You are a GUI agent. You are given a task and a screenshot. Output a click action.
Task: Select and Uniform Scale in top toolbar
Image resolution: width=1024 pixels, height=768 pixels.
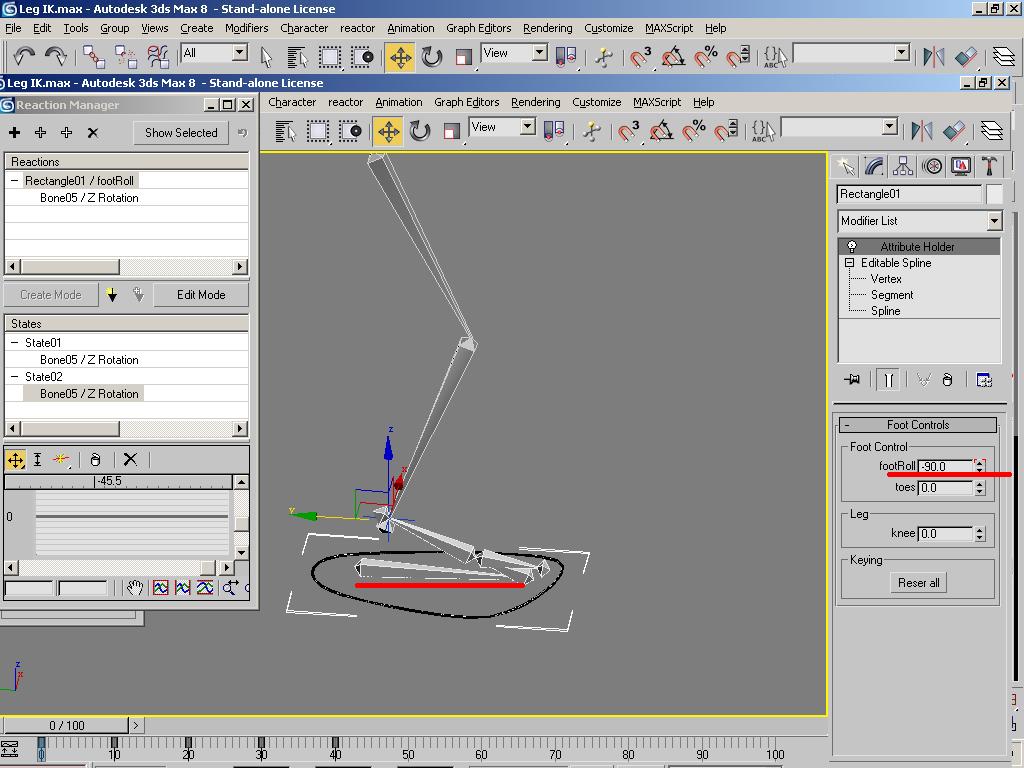click(x=463, y=57)
